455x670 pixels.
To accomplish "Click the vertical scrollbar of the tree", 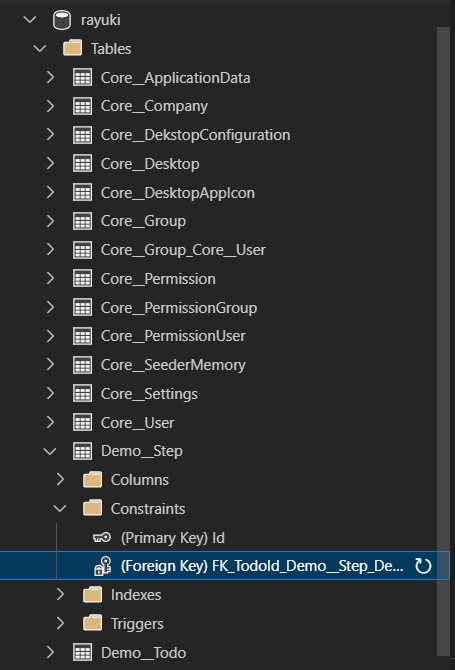I will 443,342.
